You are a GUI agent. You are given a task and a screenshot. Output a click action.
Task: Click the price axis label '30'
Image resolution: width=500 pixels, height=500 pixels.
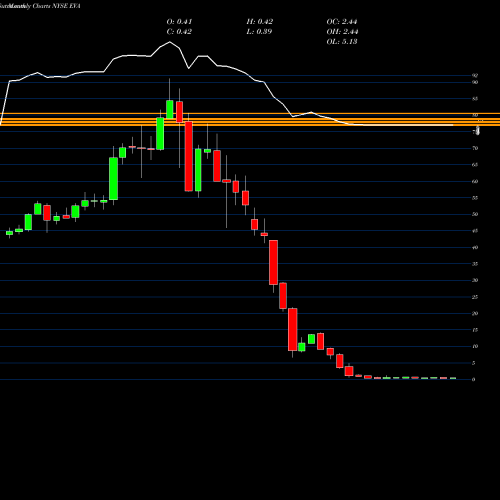click(x=475, y=280)
